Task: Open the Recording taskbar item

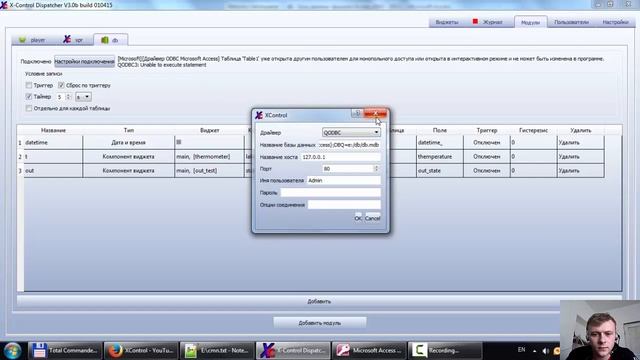Action: pyautogui.click(x=445, y=350)
